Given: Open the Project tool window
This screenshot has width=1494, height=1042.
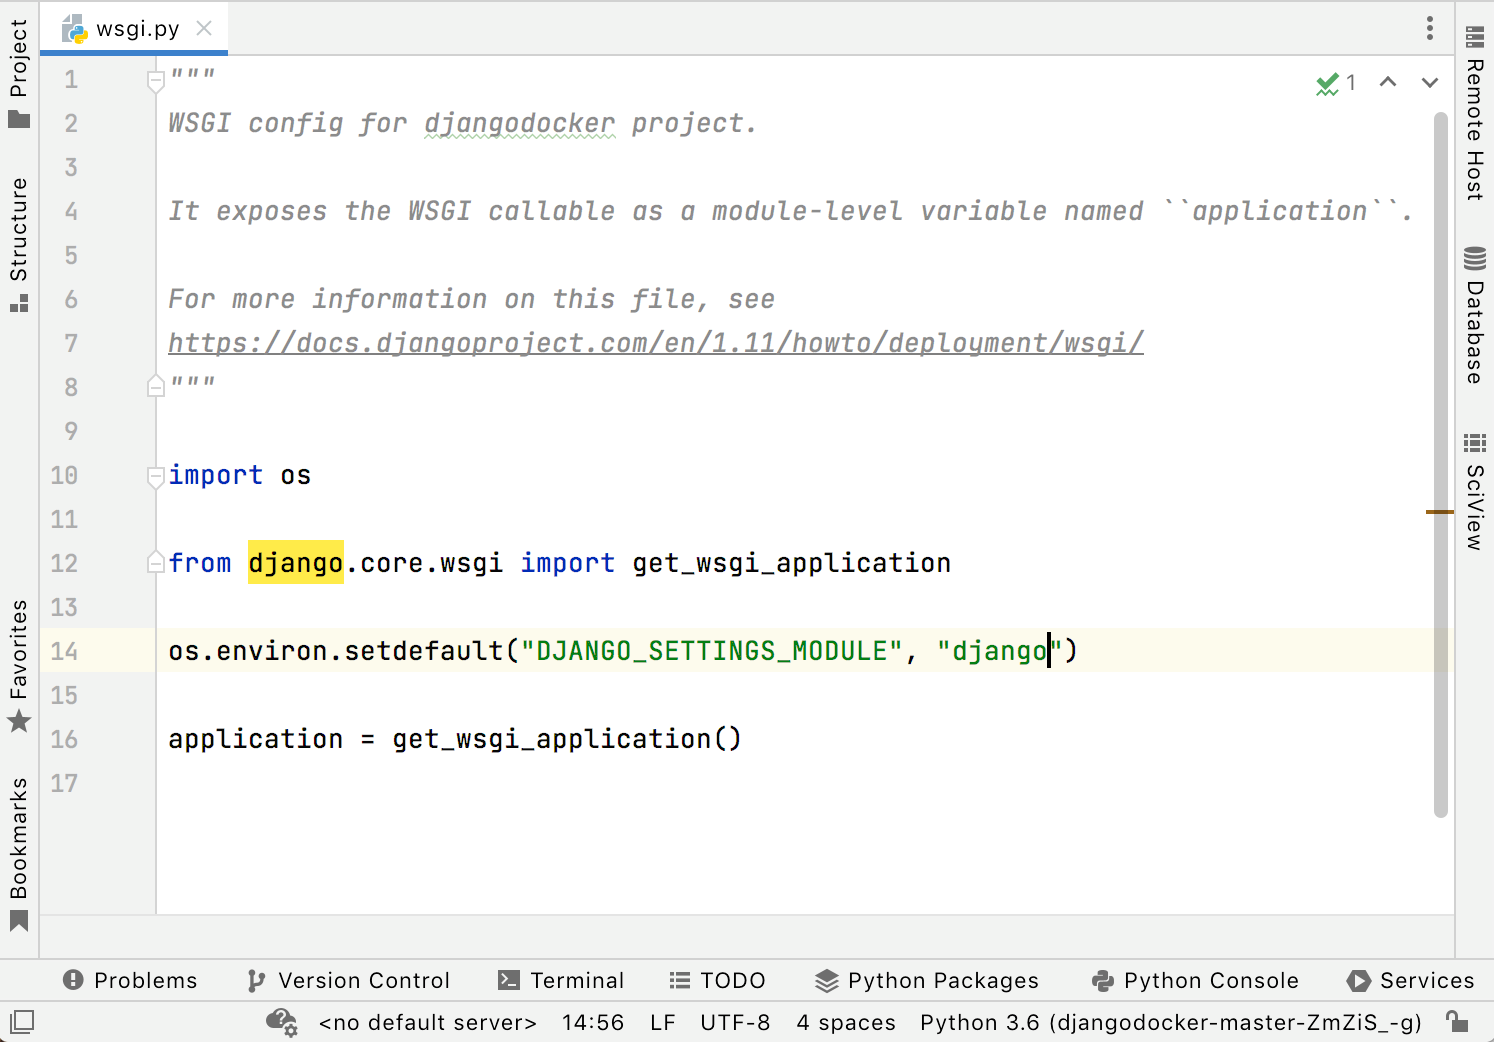Looking at the screenshot, I should [x=19, y=74].
